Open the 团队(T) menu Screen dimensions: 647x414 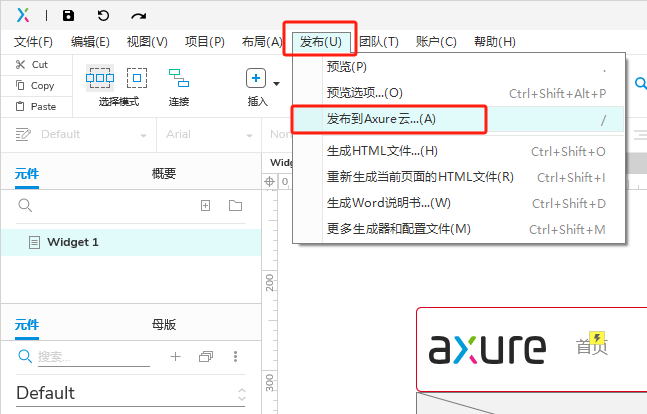click(379, 42)
